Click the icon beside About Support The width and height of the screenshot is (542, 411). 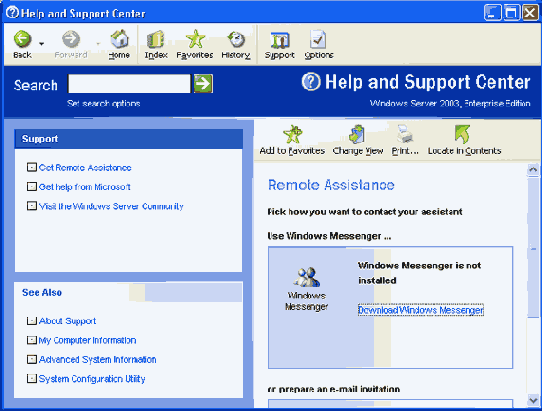coord(31,321)
